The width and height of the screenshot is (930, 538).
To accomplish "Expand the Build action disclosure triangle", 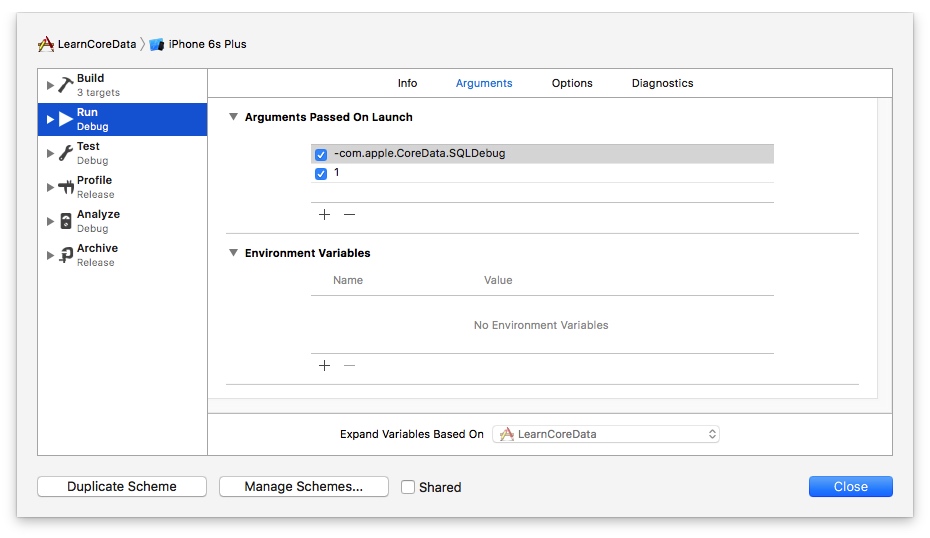I will (50, 85).
